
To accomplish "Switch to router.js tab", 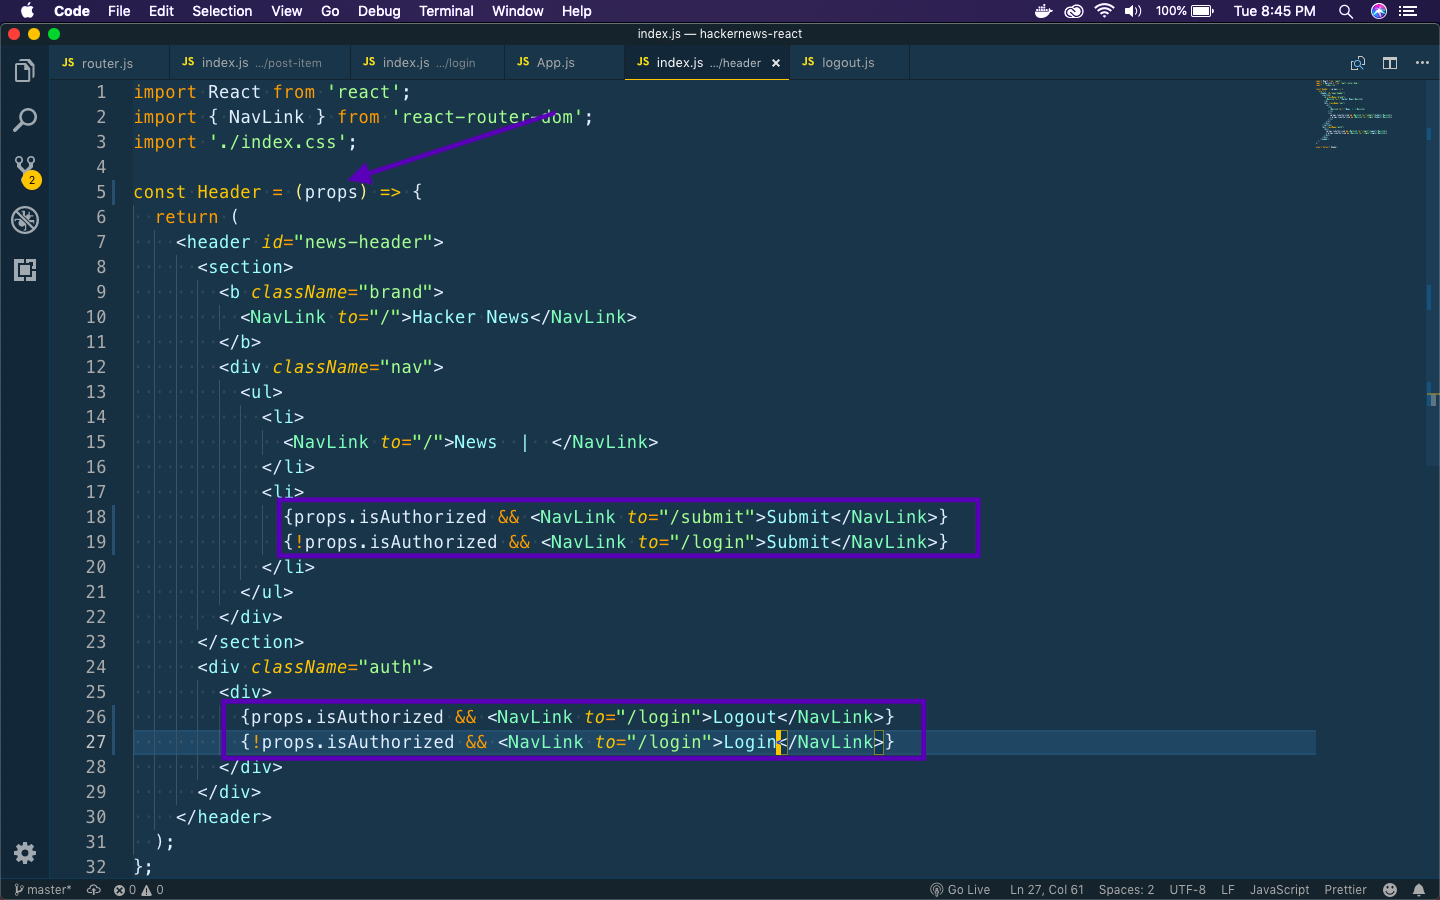I will tap(109, 63).
